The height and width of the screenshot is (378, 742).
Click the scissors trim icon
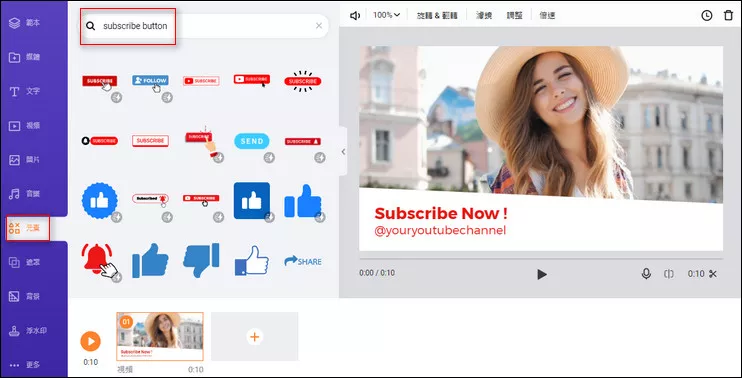tap(713, 274)
